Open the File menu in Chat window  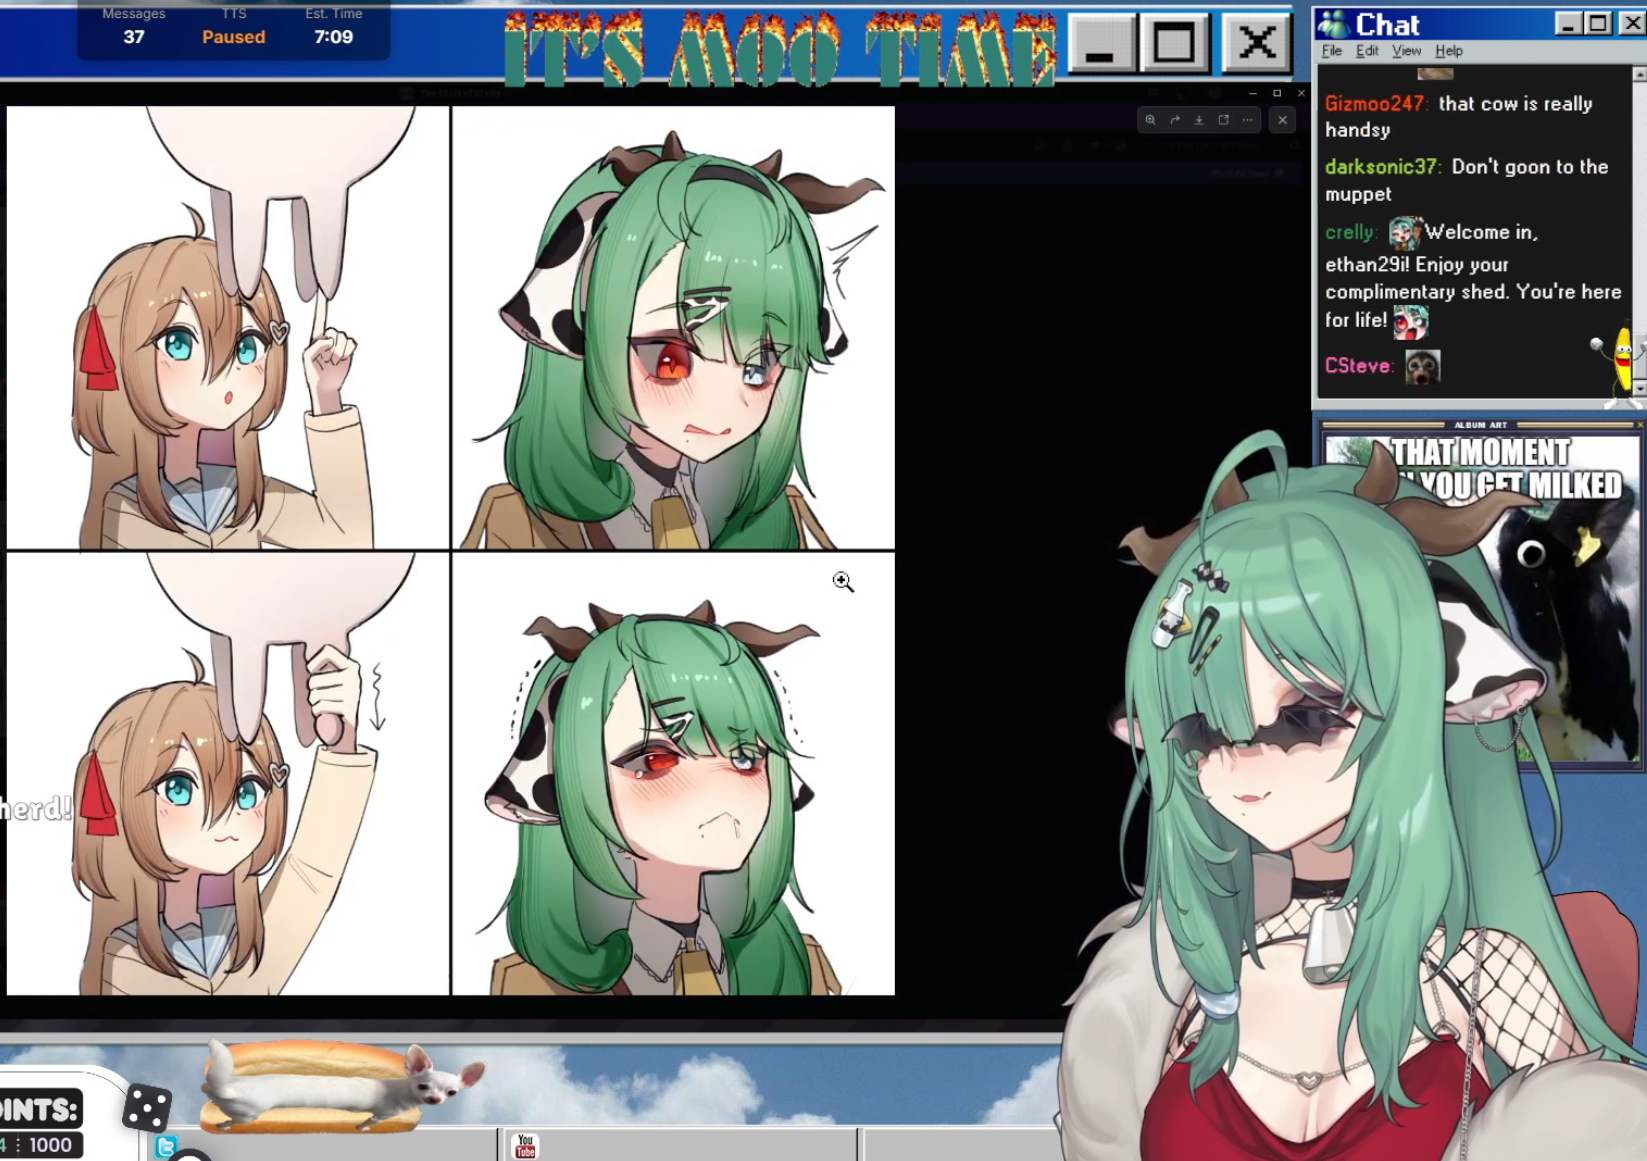(x=1332, y=51)
